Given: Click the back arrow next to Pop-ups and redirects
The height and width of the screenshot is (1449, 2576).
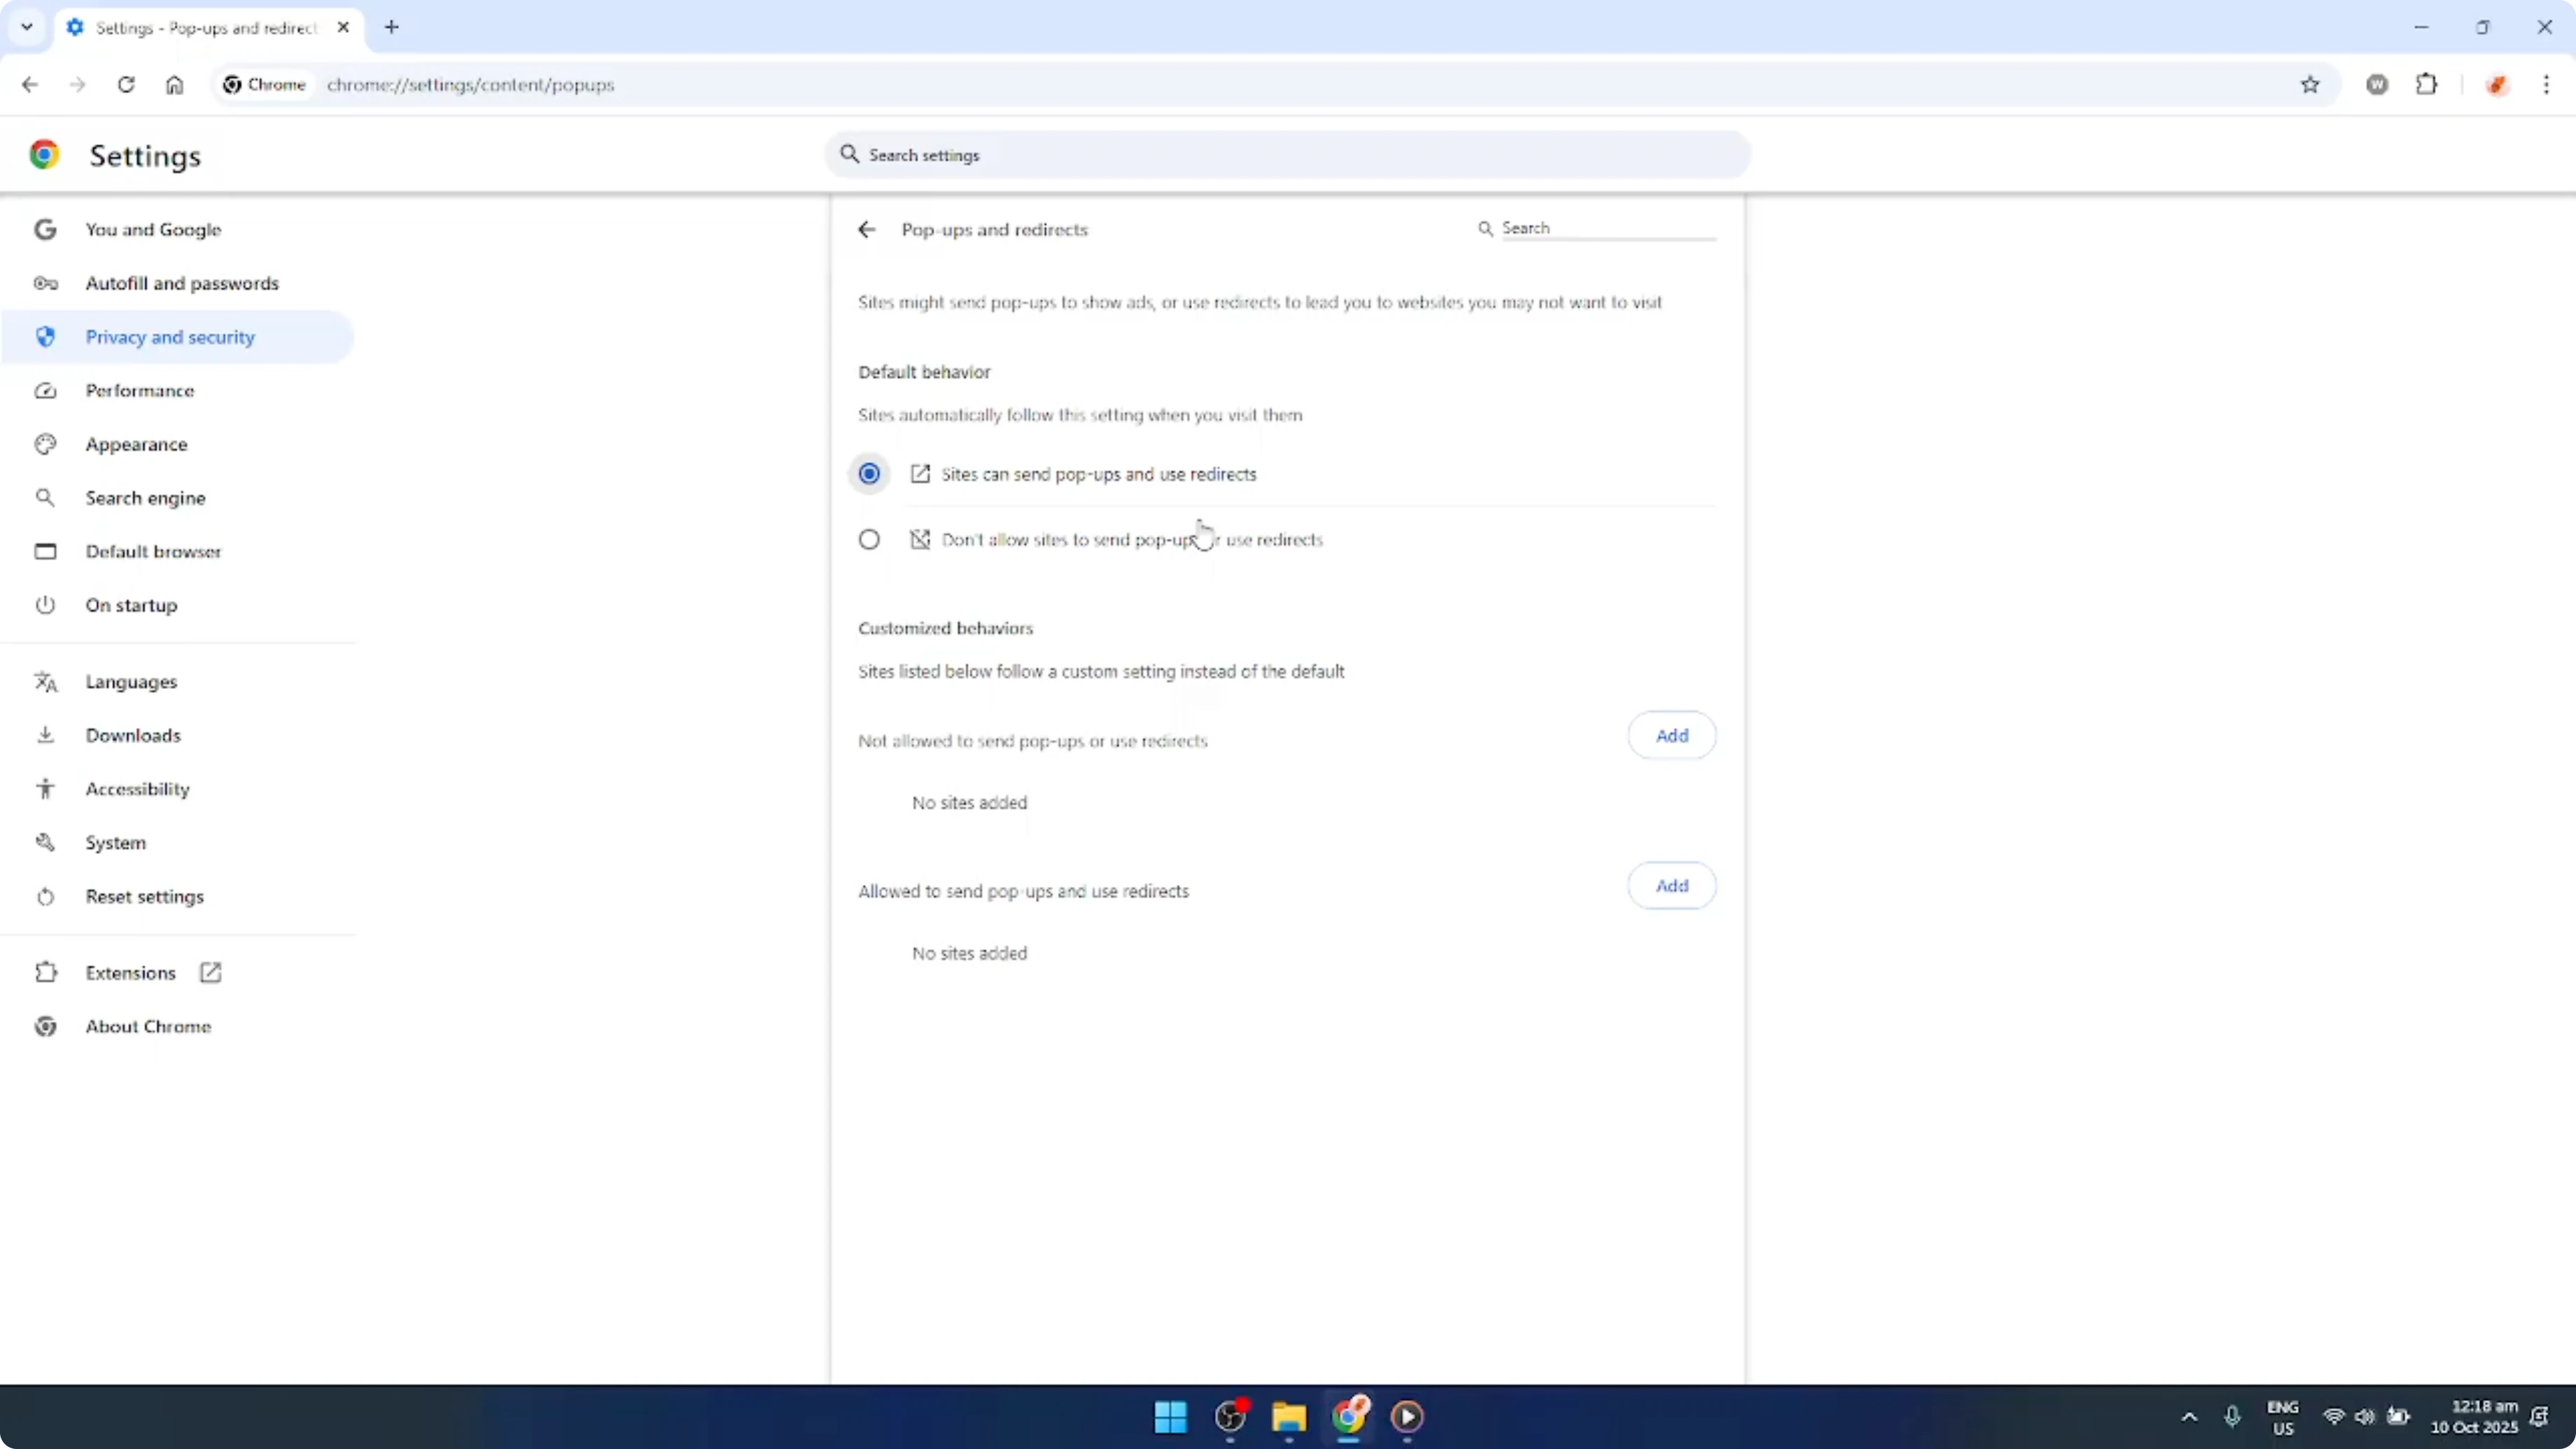Looking at the screenshot, I should tap(867, 230).
